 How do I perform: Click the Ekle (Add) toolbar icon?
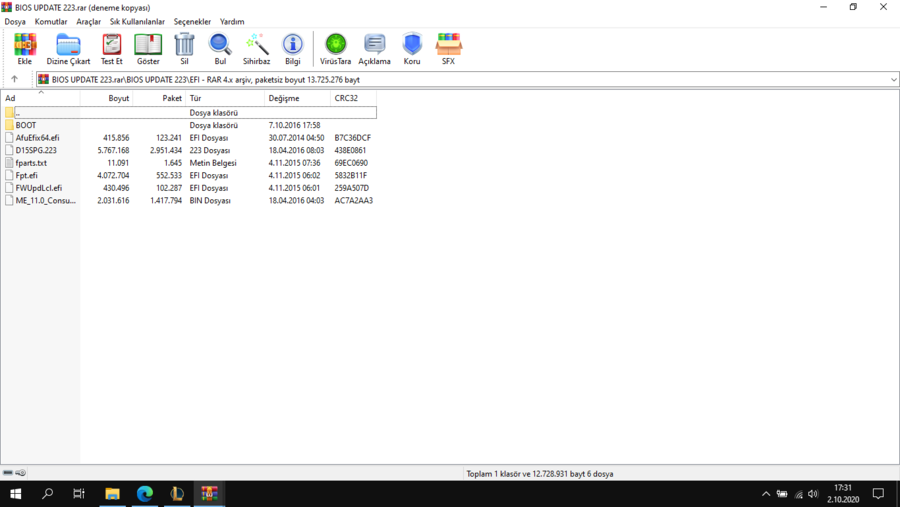pos(25,48)
